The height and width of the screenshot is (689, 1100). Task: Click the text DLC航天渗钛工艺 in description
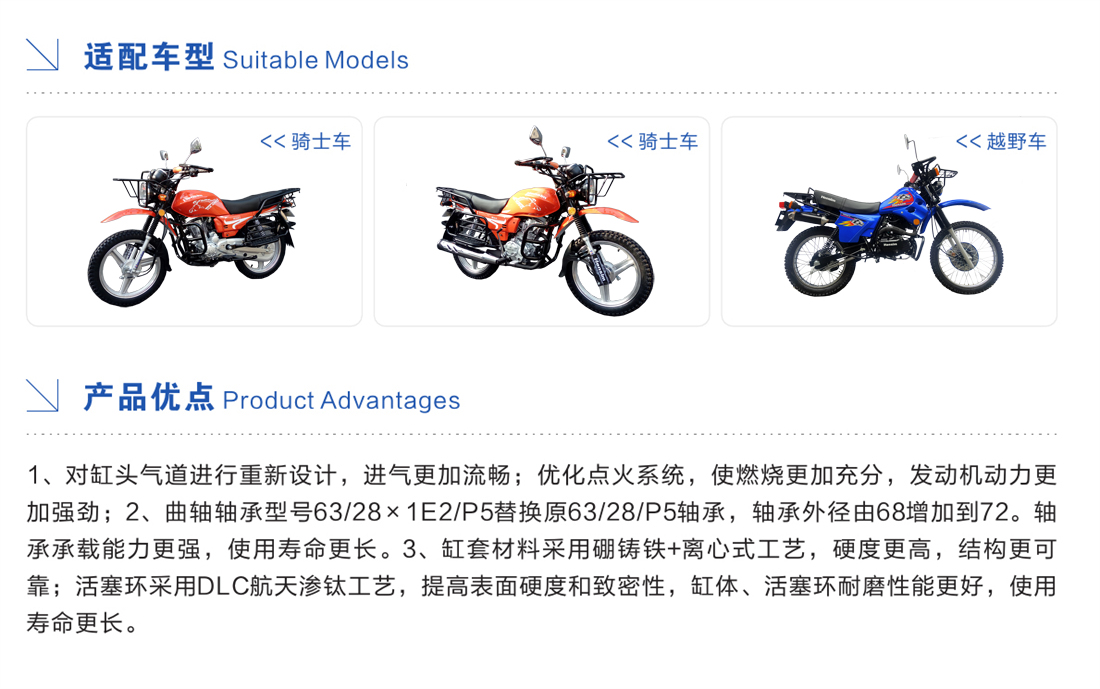tap(296, 586)
